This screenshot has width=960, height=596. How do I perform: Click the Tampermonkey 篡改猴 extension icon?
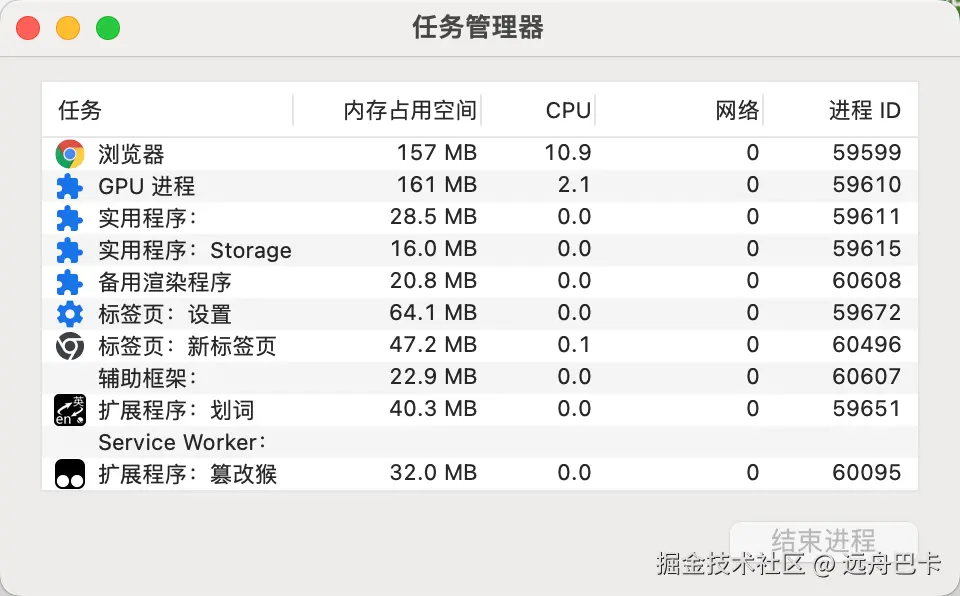[x=69, y=474]
